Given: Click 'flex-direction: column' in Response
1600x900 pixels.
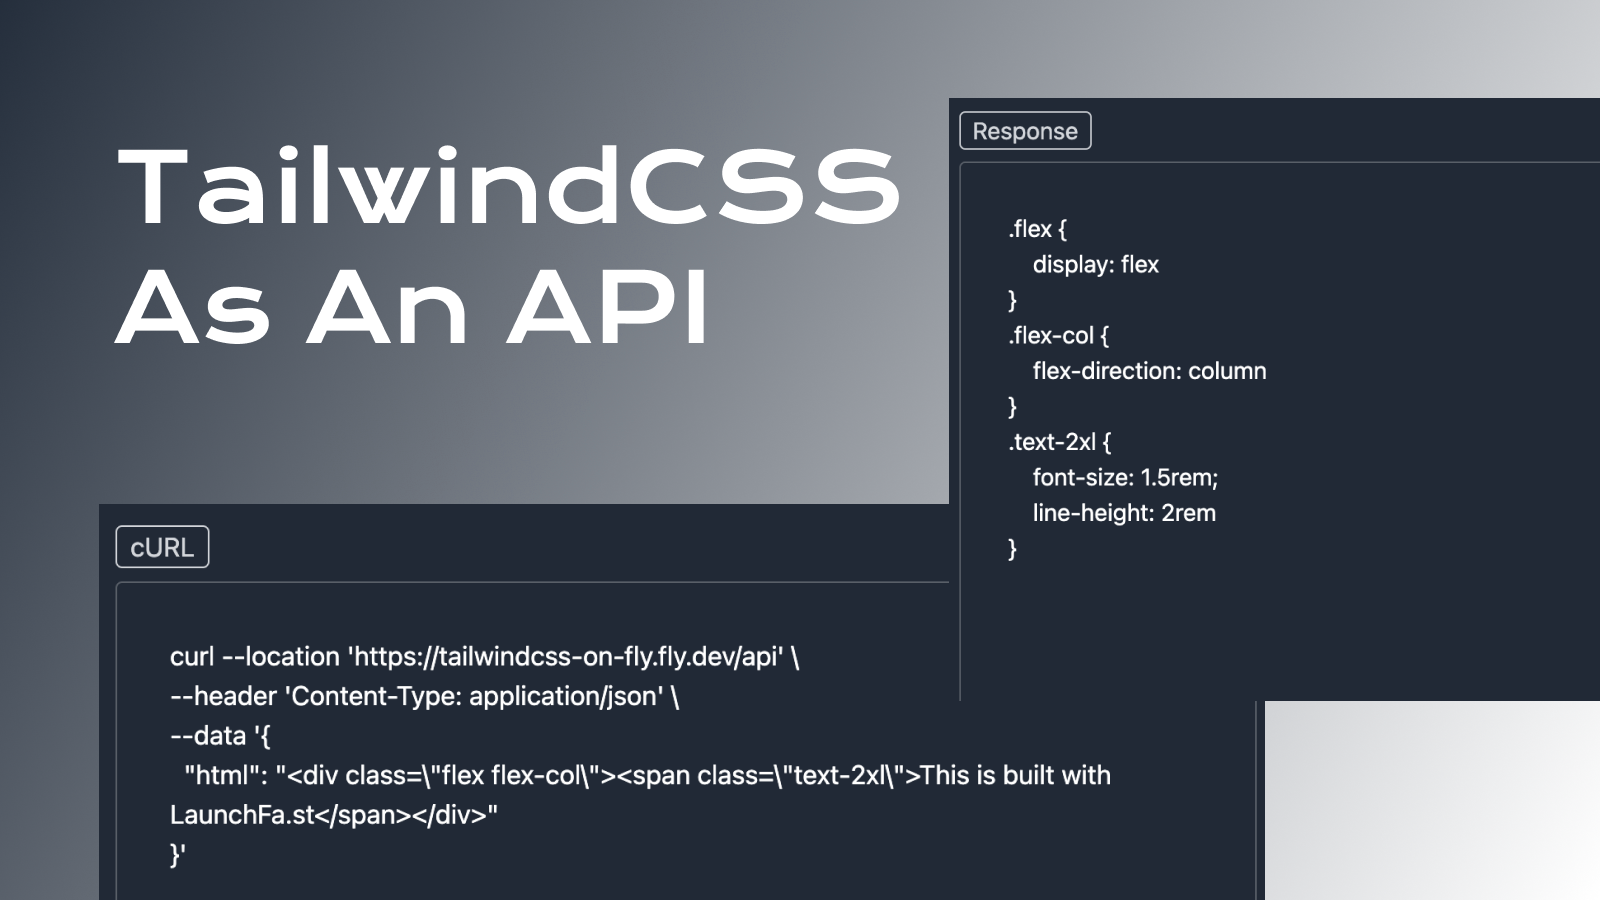Looking at the screenshot, I should 1149,371.
